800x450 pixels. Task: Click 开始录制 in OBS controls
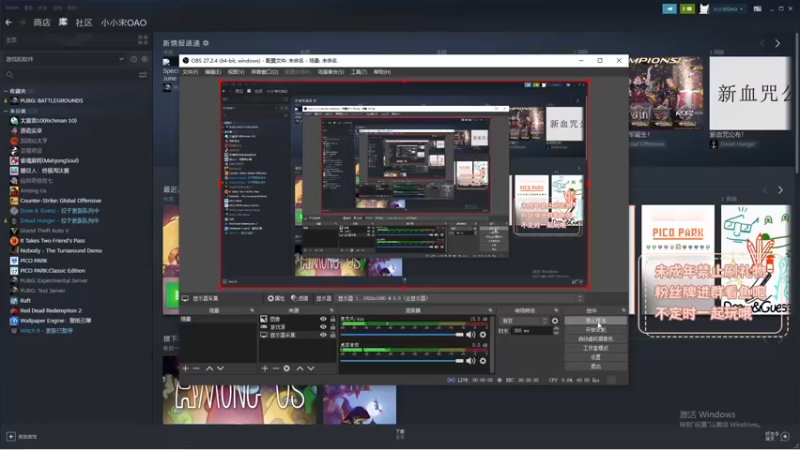click(x=595, y=330)
